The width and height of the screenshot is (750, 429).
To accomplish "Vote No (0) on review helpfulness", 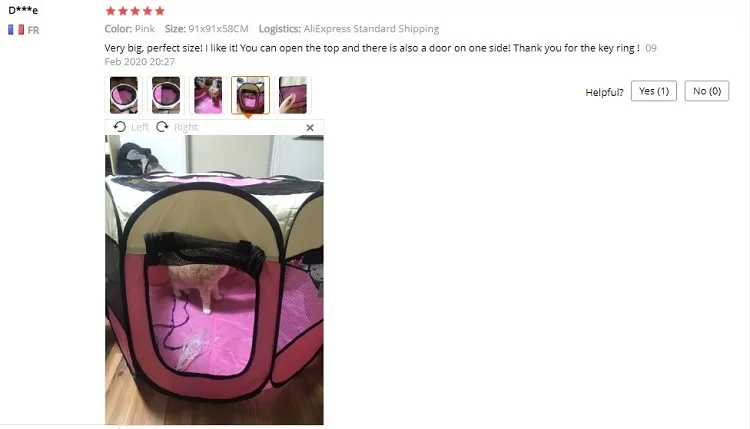I will point(707,91).
